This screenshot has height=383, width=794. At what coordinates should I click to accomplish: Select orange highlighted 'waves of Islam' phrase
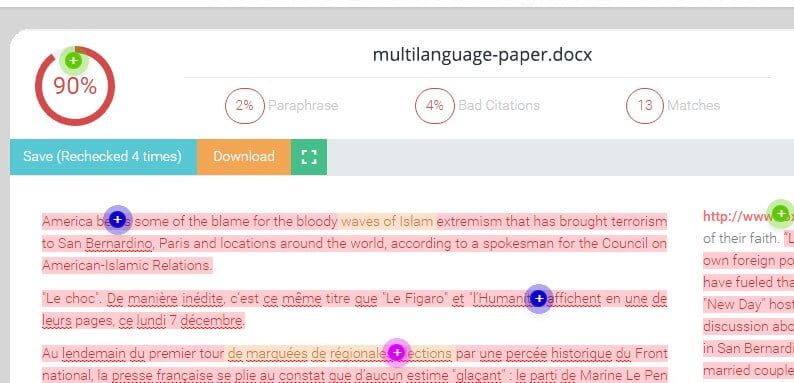[387, 221]
